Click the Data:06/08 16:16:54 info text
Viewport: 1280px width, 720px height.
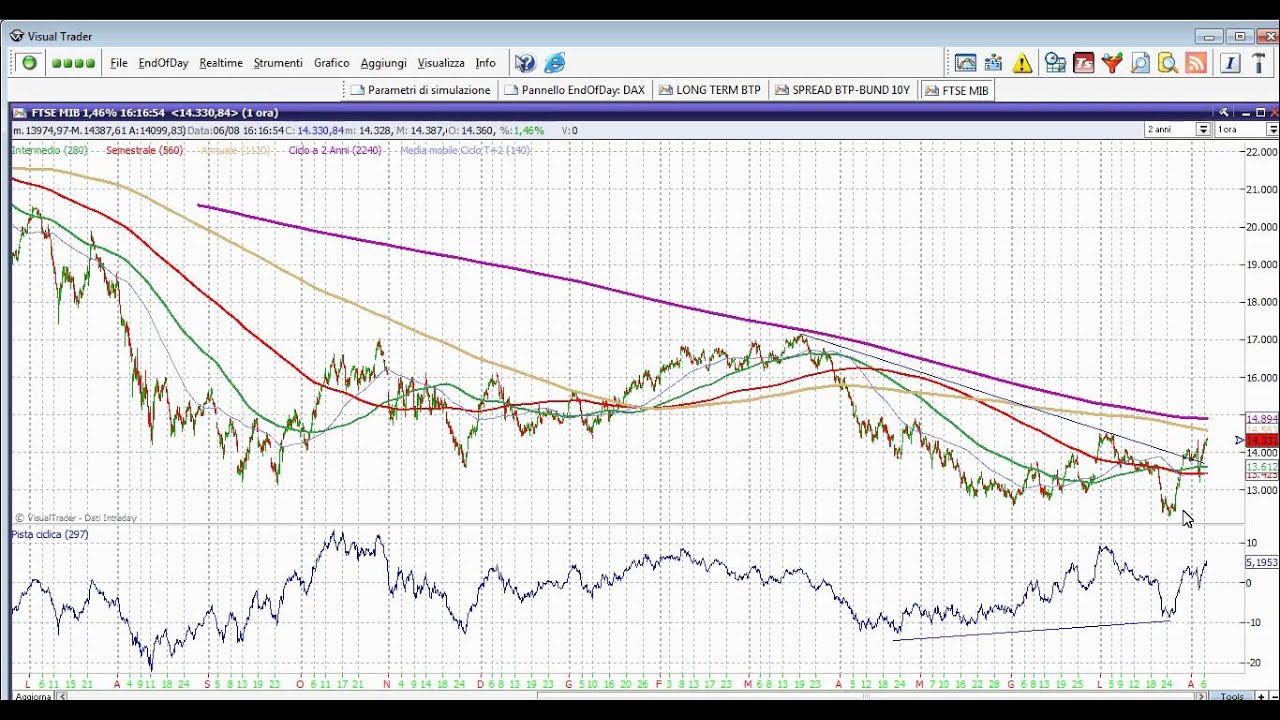(235, 130)
